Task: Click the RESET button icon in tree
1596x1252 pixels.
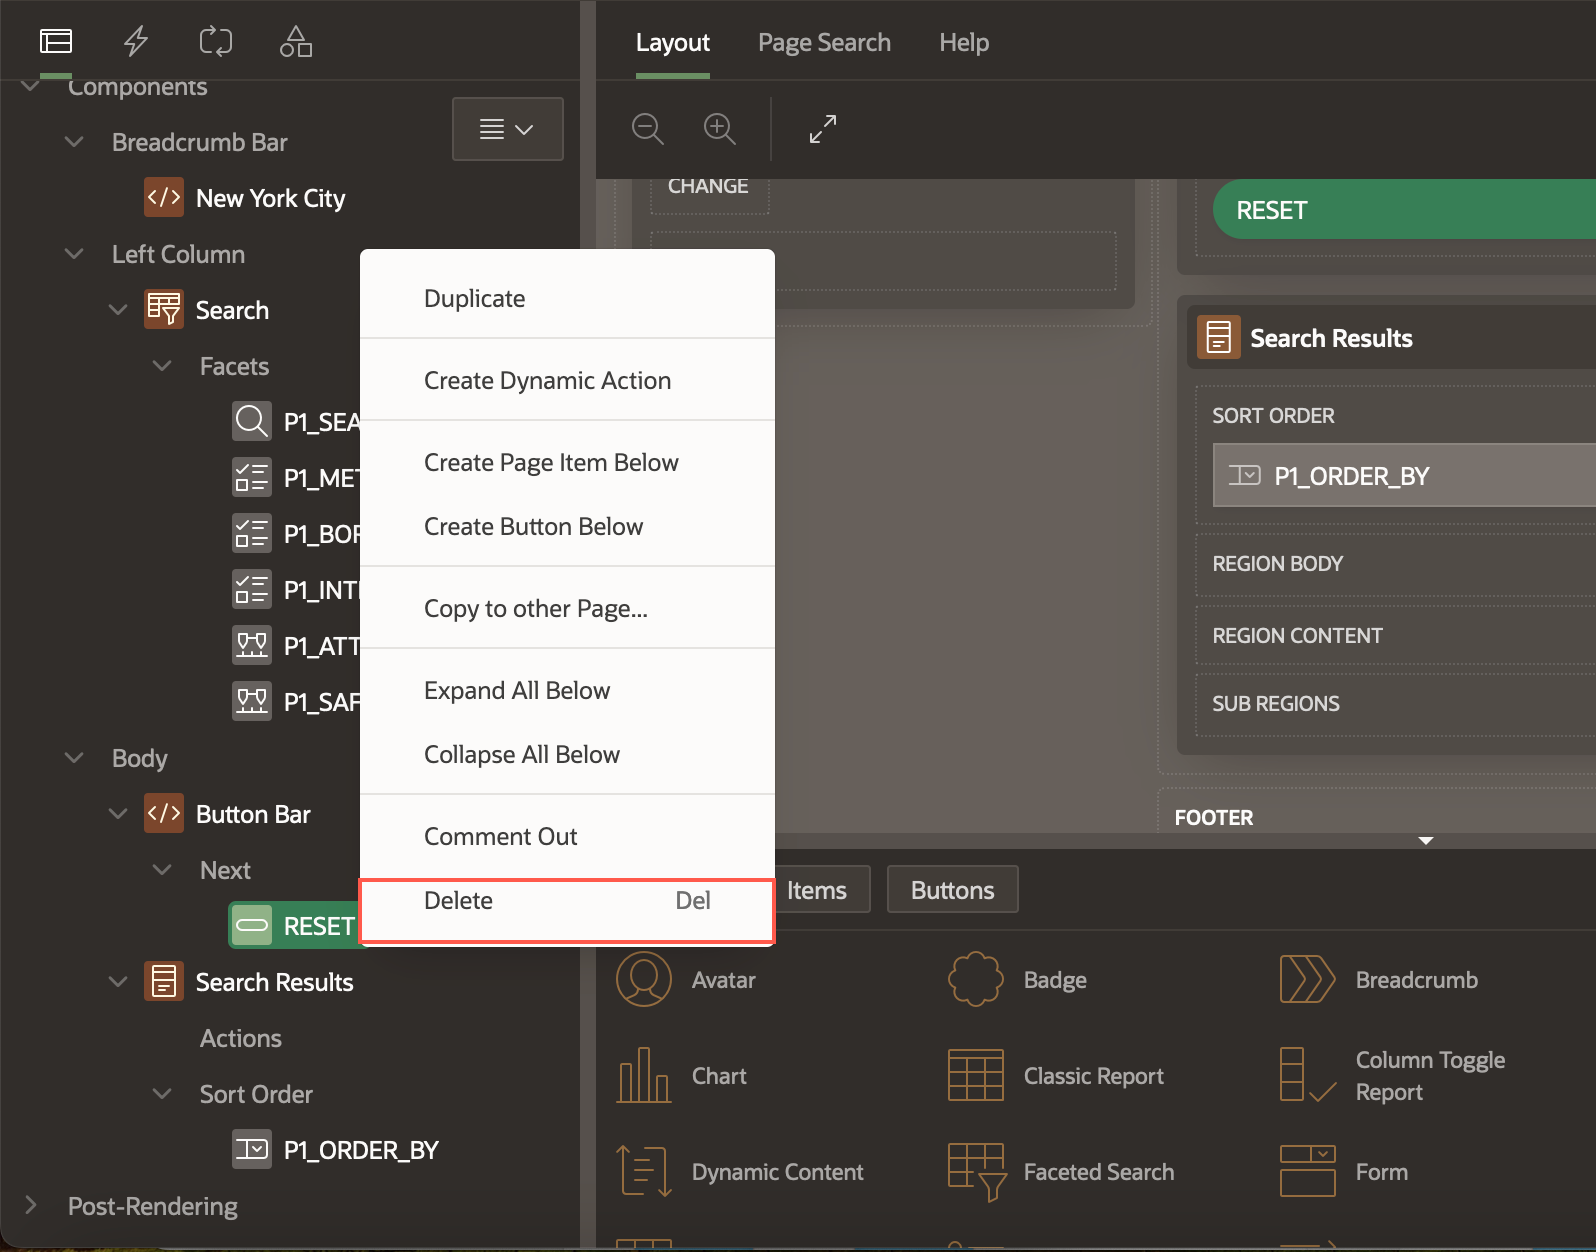Action: (x=252, y=926)
